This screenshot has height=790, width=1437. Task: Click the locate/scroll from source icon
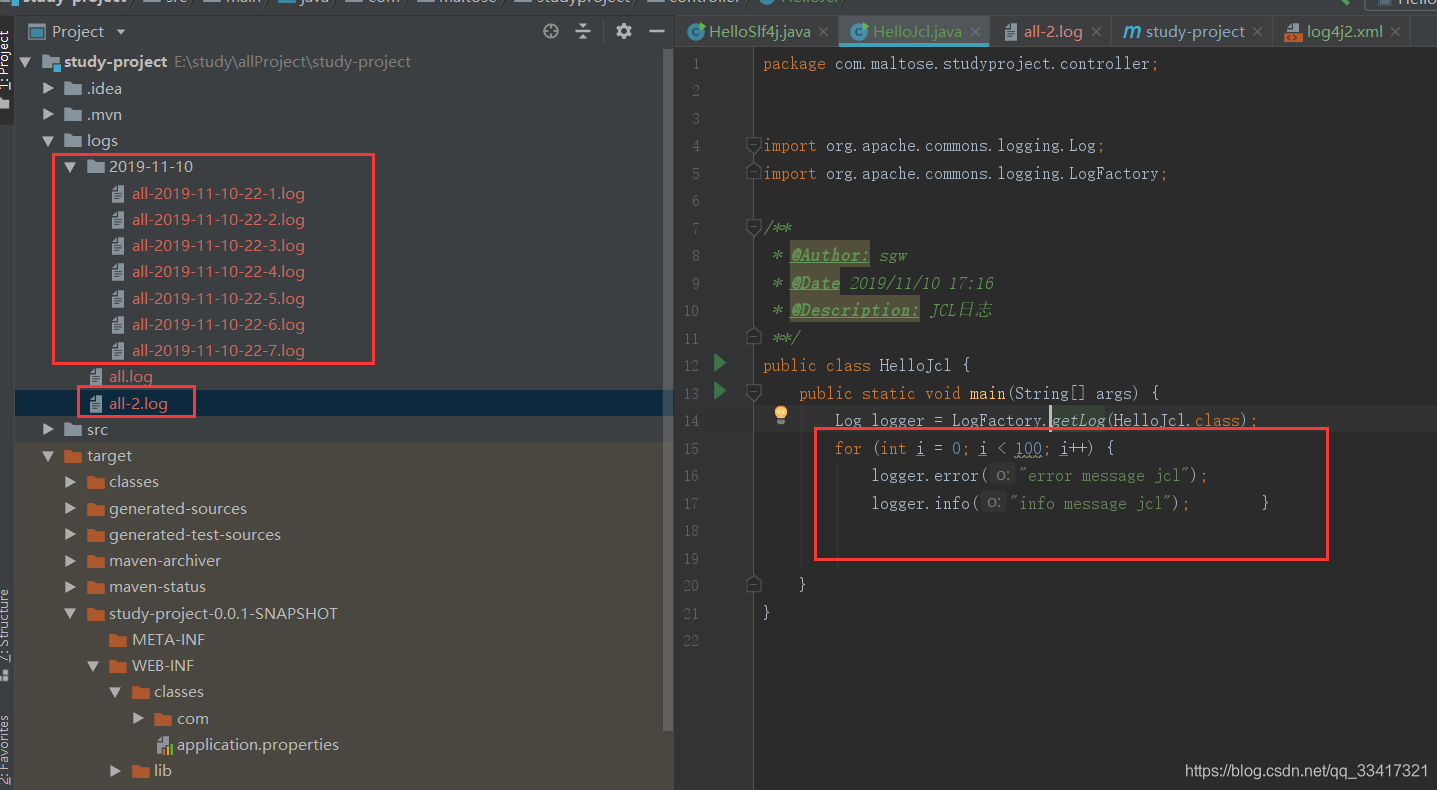pos(551,31)
